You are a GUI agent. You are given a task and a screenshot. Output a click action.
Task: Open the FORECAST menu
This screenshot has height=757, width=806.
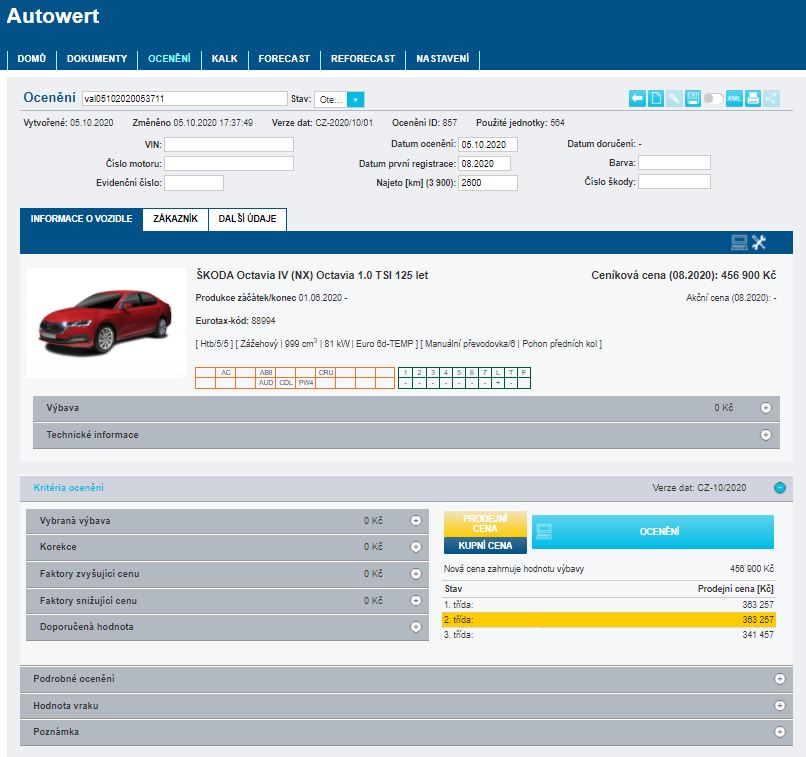284,59
